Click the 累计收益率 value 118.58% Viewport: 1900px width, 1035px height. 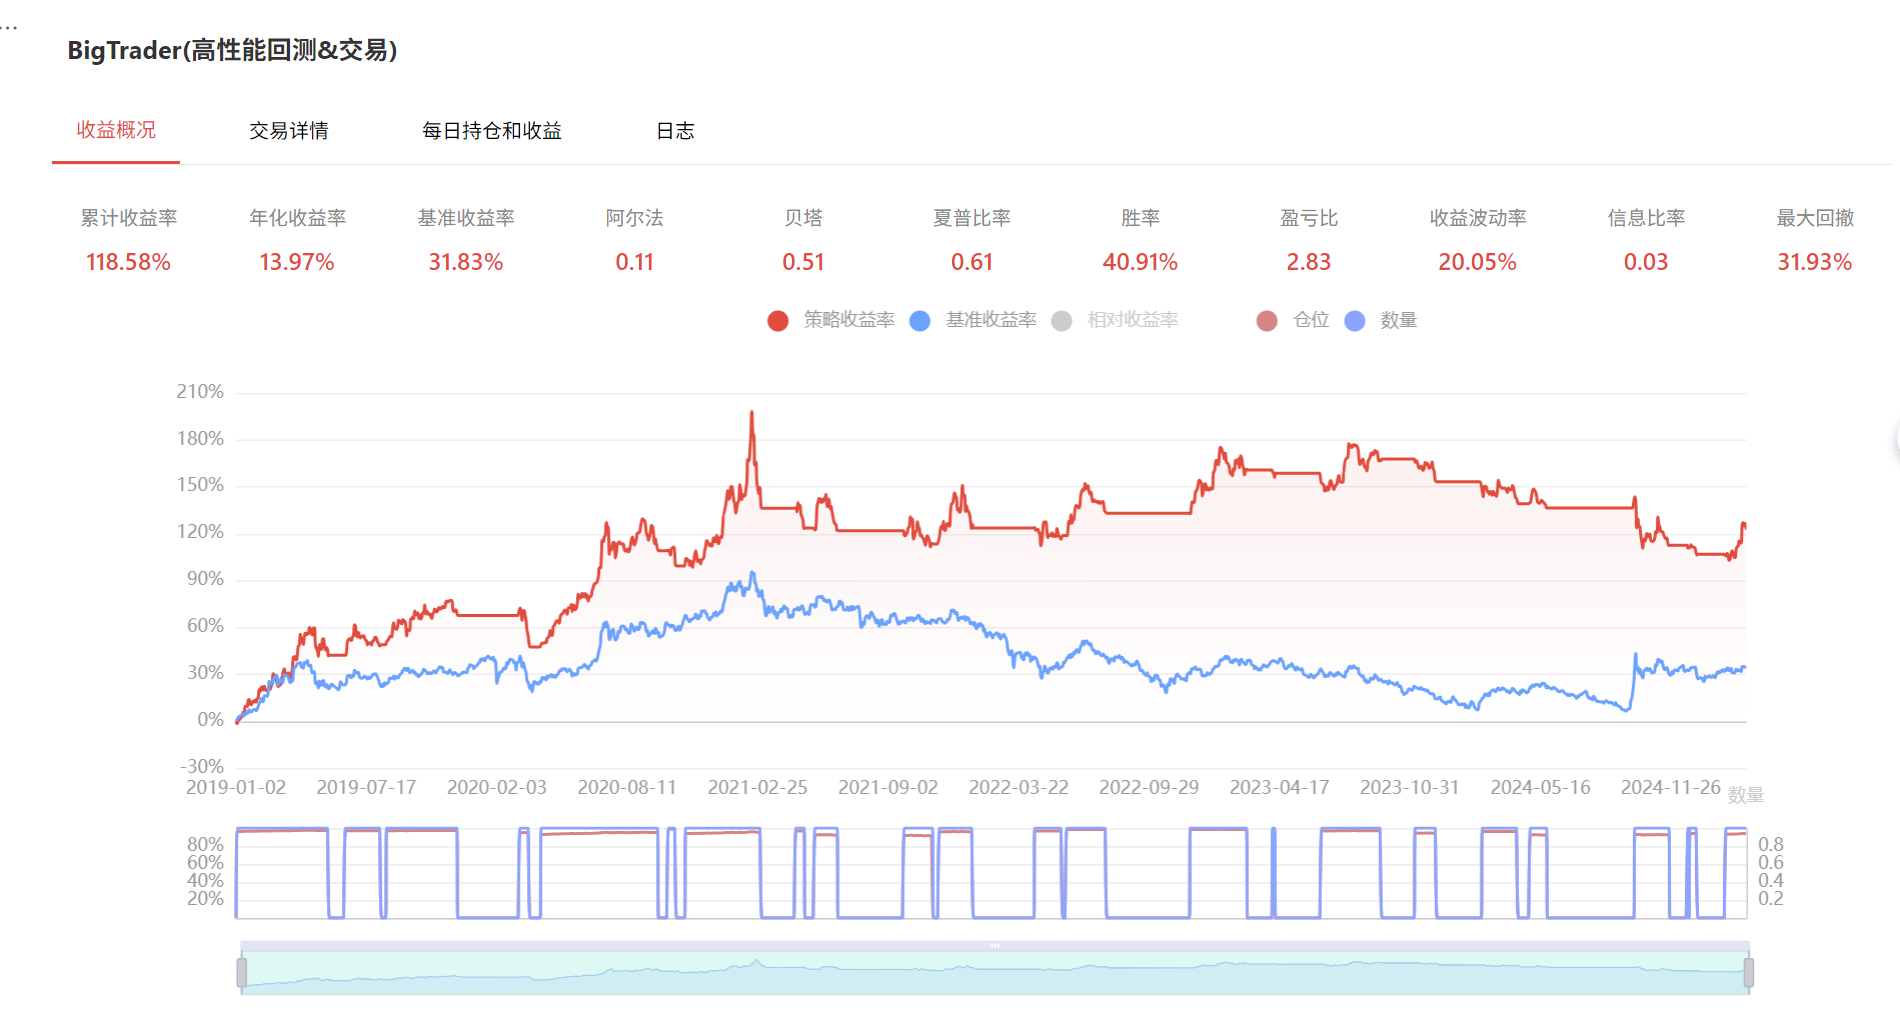pos(128,262)
